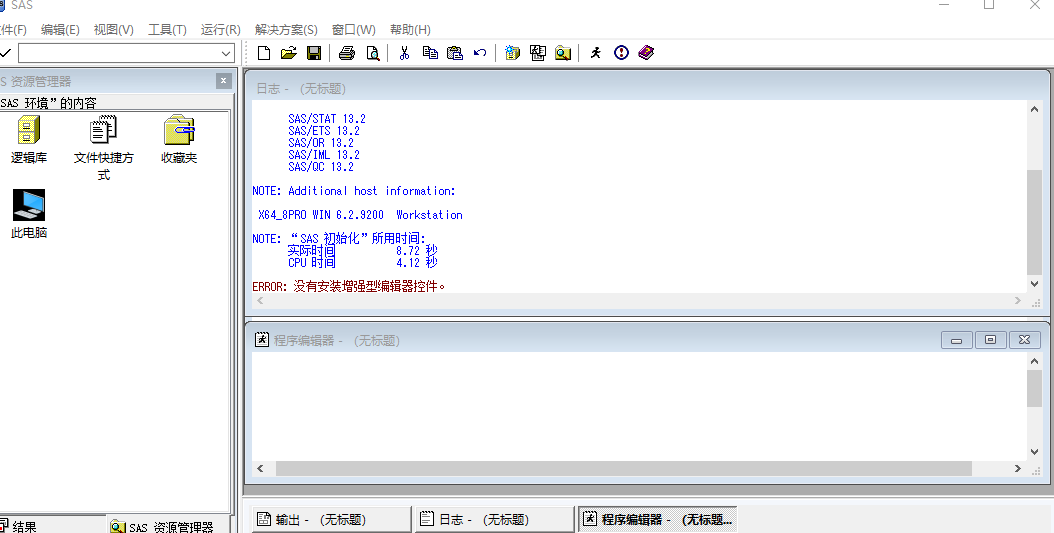Click NOTE: Additional host information line

354,191
